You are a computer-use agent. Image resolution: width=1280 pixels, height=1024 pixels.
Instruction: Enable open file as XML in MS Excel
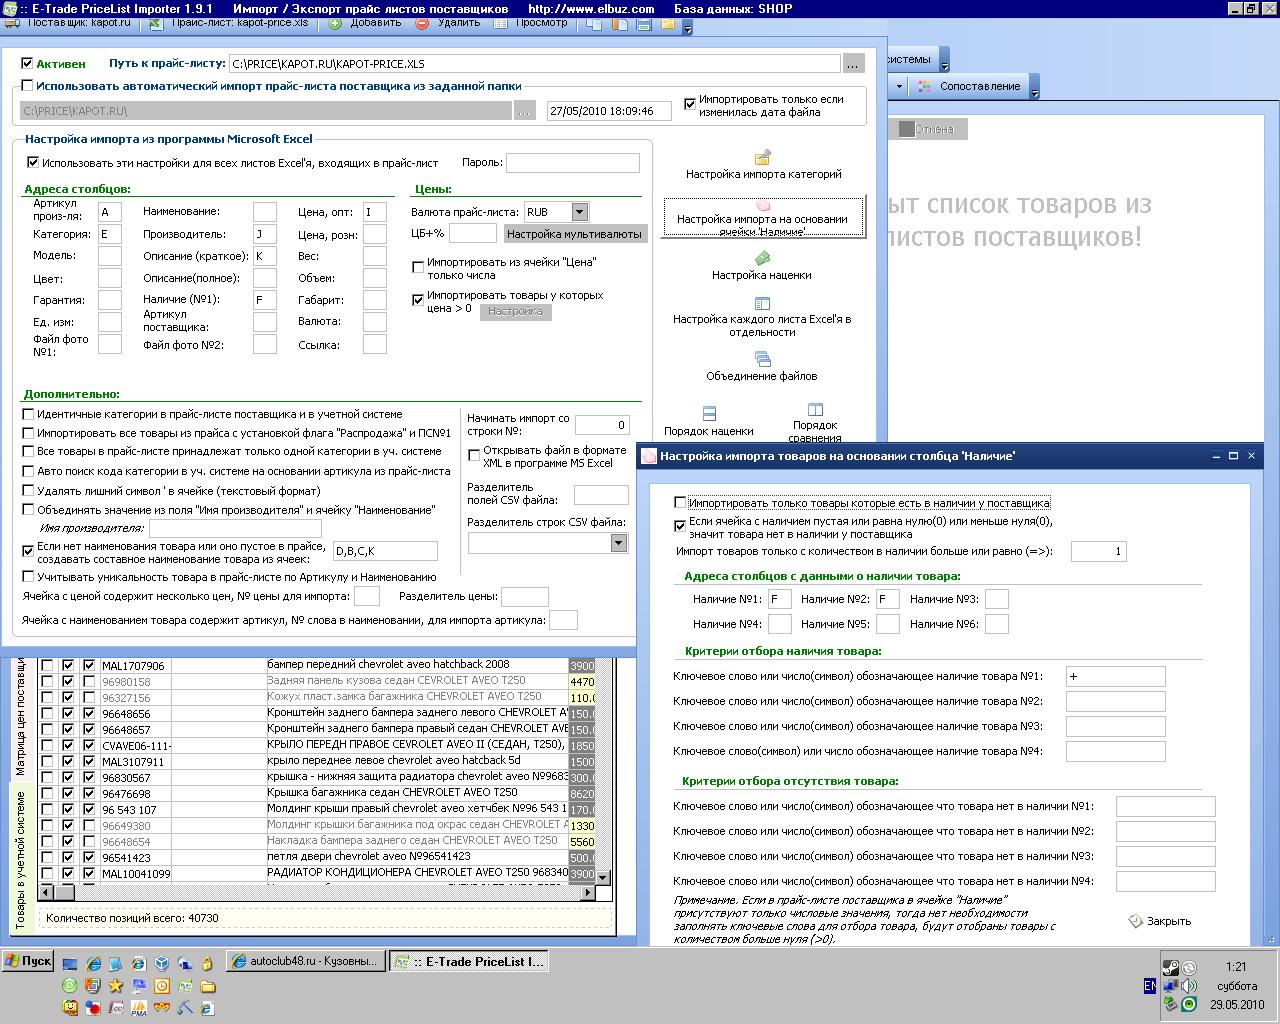pos(474,455)
